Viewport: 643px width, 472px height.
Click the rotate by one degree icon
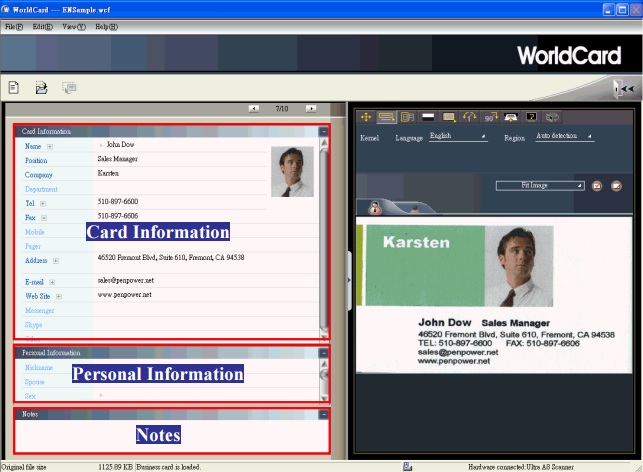coord(470,117)
